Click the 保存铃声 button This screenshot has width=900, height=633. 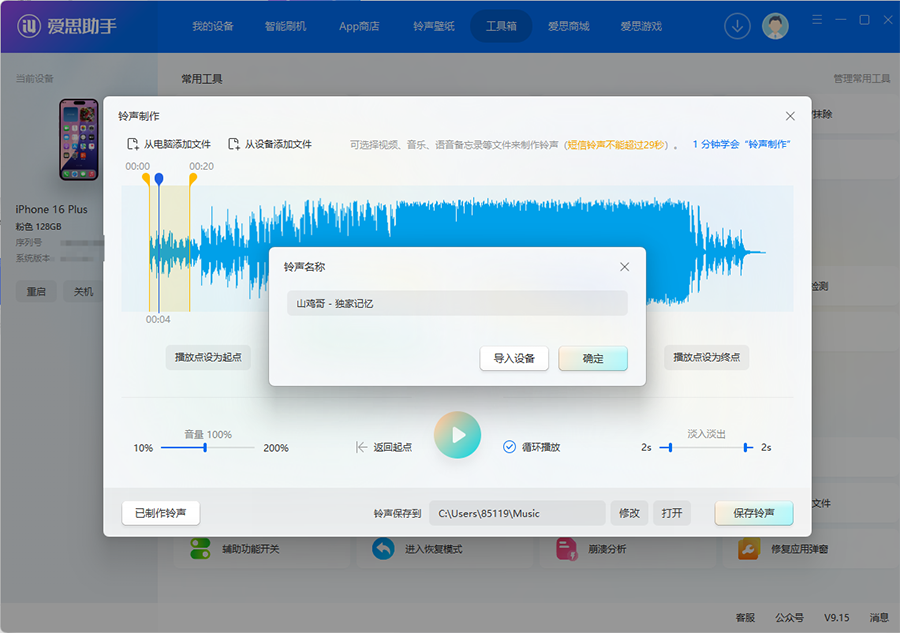[754, 513]
